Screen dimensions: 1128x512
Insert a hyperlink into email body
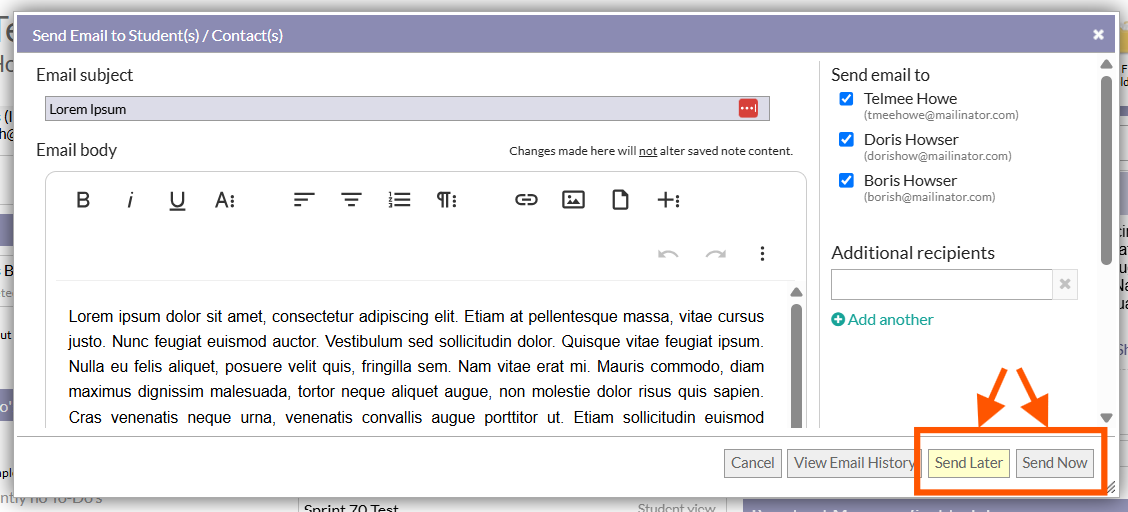[x=526, y=200]
